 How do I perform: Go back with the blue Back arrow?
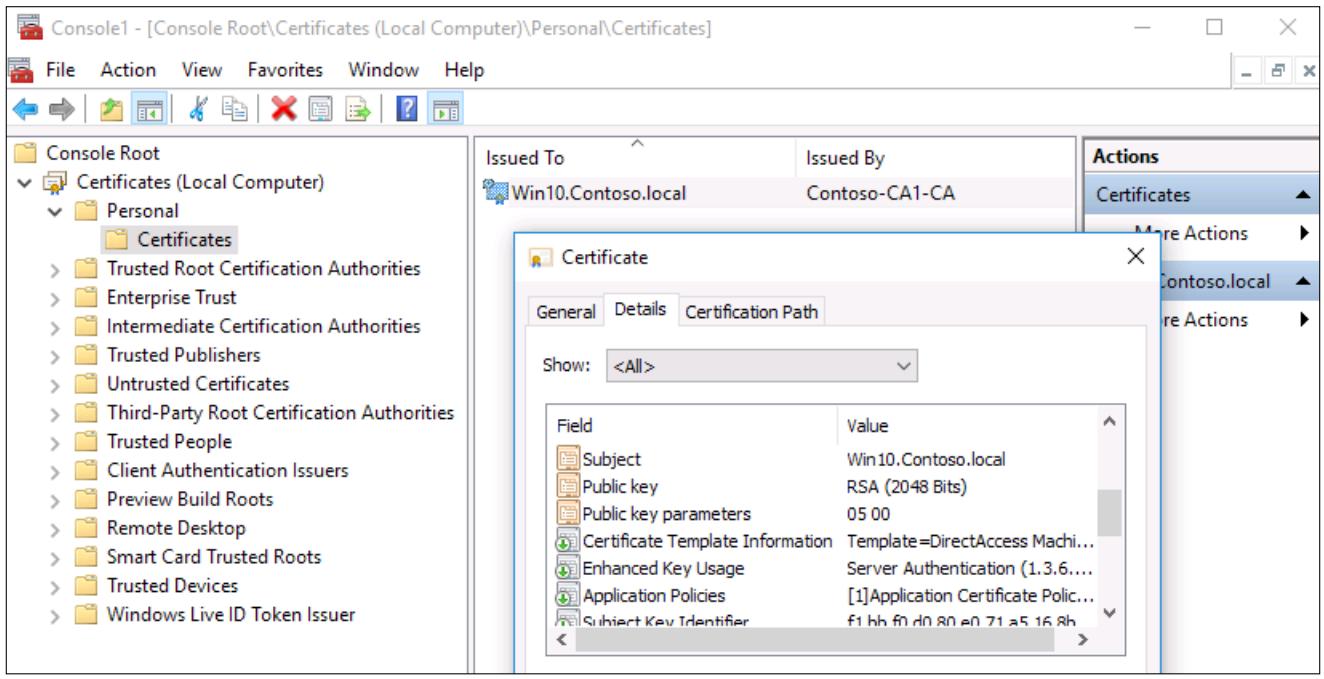(x=24, y=109)
